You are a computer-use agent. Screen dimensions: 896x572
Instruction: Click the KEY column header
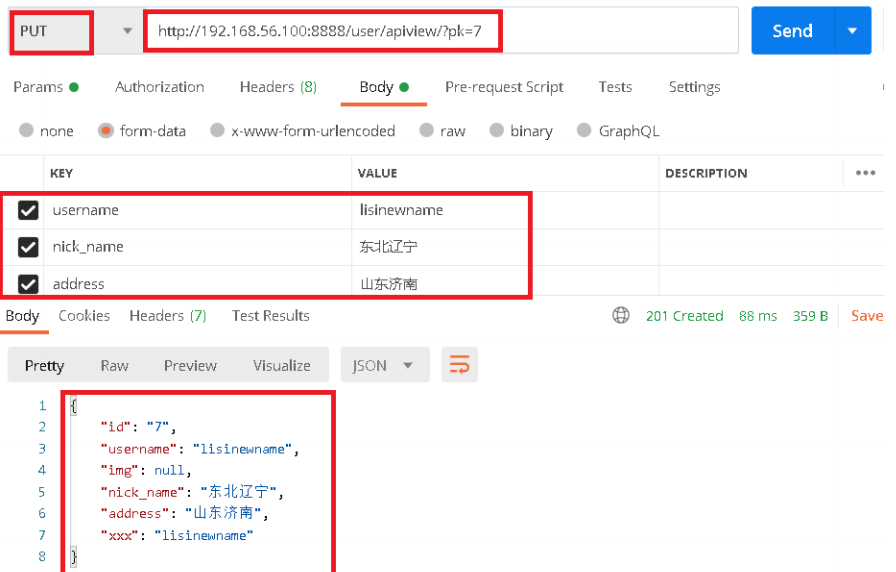pyautogui.click(x=61, y=173)
